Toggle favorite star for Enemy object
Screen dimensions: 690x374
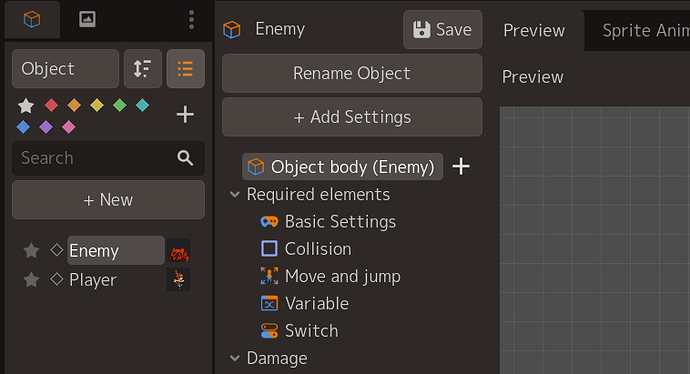click(x=31, y=251)
